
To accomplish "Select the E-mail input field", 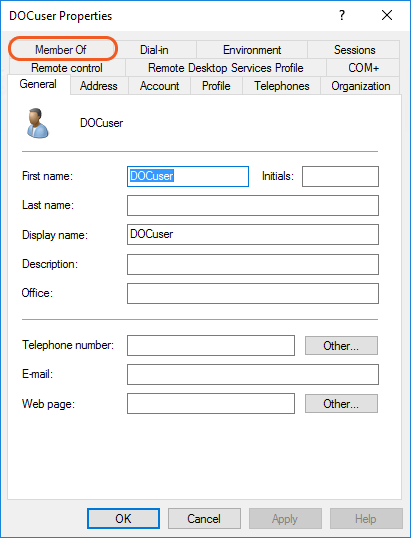I will (x=253, y=375).
